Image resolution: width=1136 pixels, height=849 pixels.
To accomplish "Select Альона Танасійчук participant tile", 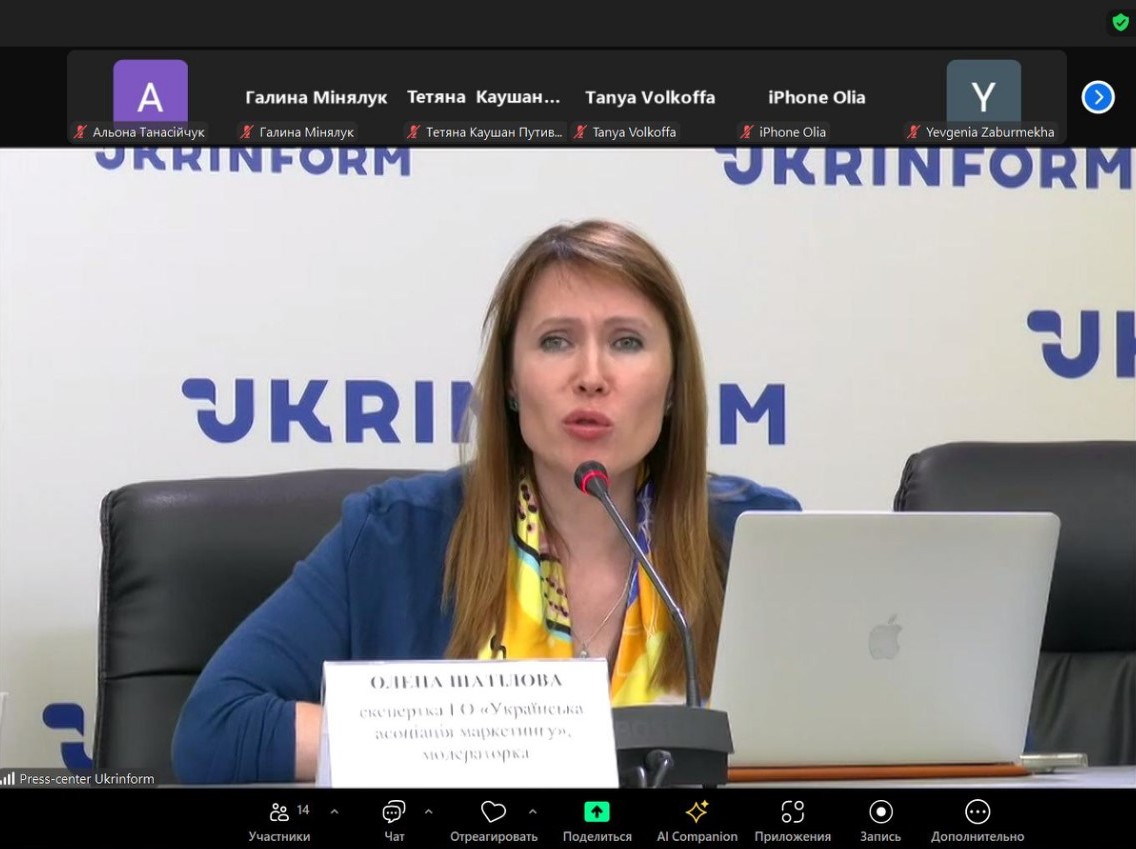I will tap(150, 98).
